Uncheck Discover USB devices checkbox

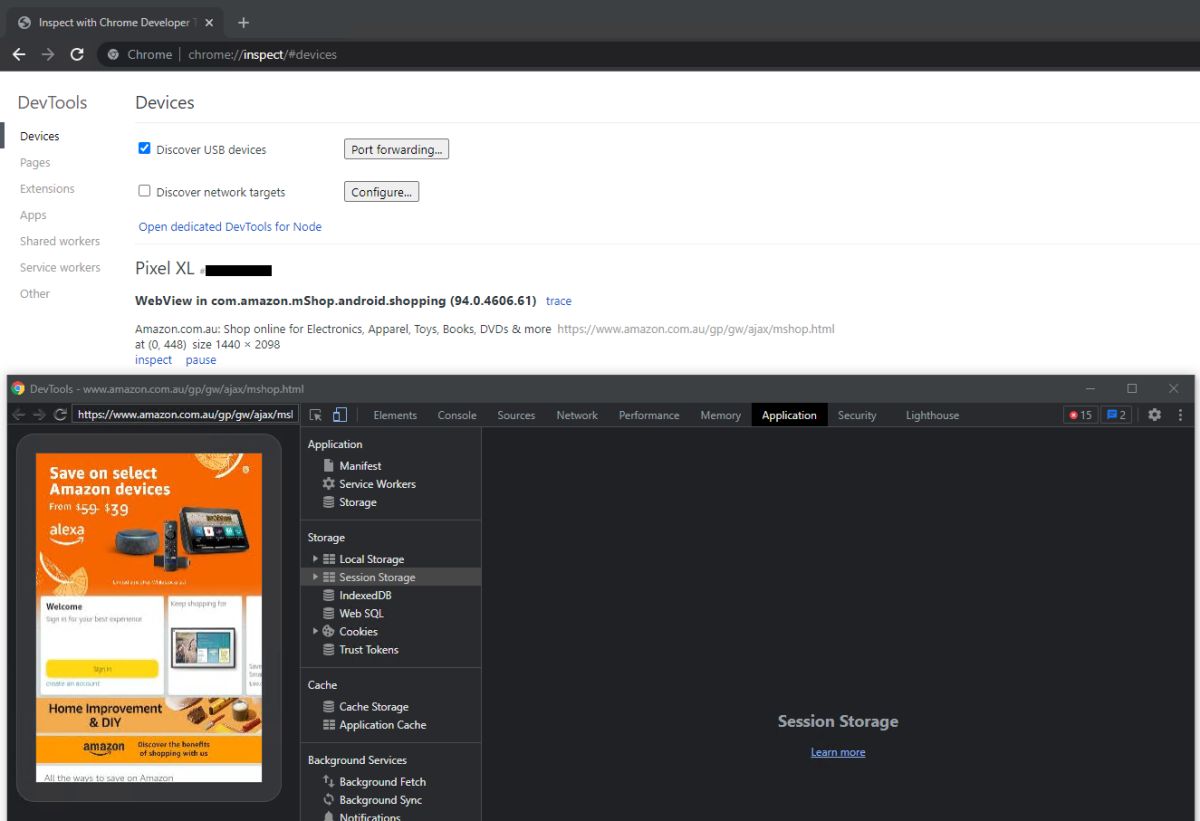point(144,148)
